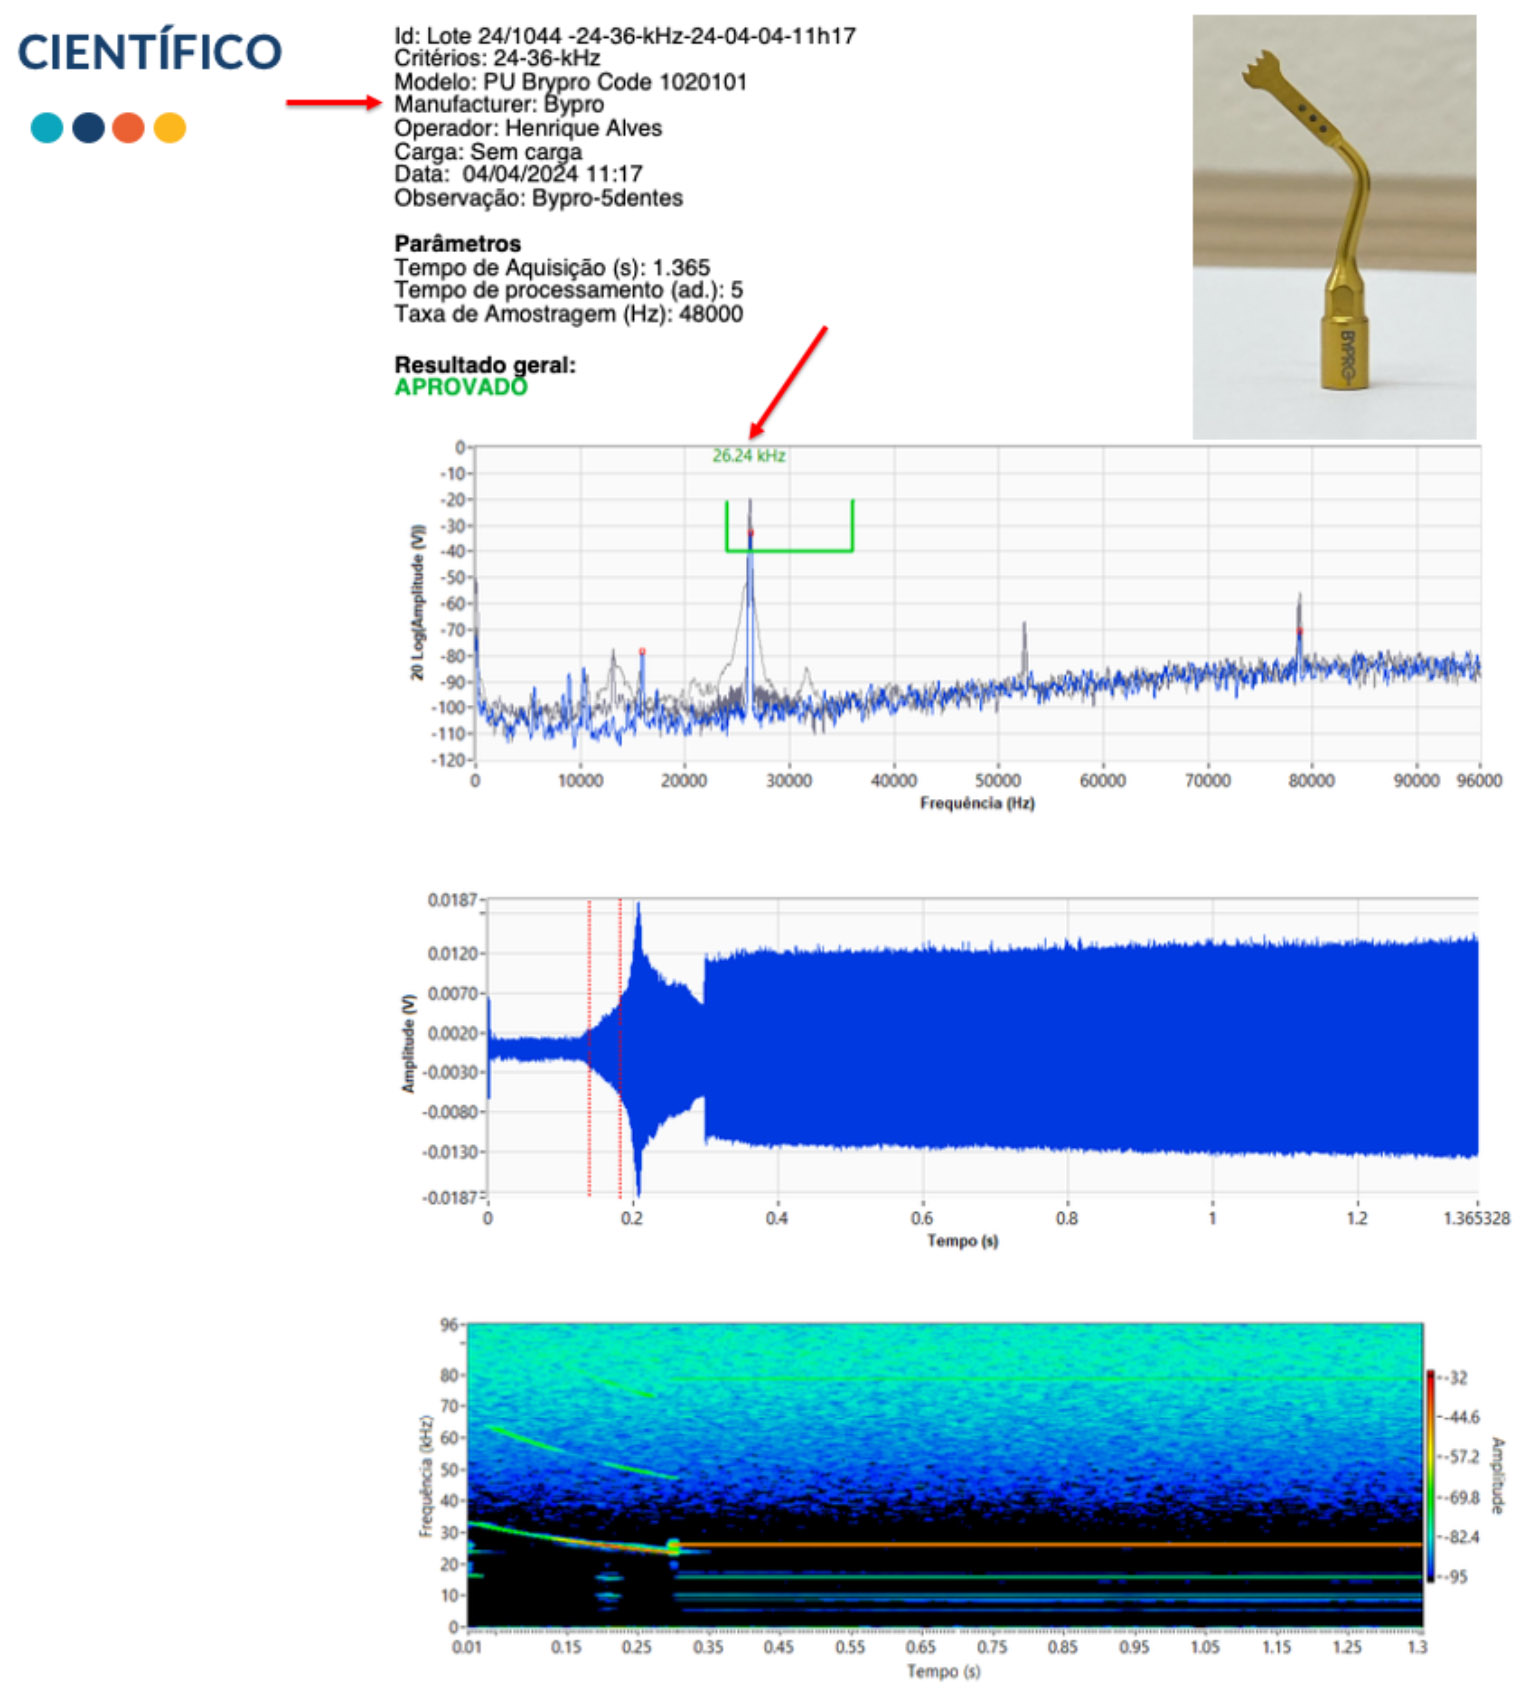Select the 26.24 kHz peak label
Image resolution: width=1526 pixels, height=1703 pixels.
pos(748,456)
